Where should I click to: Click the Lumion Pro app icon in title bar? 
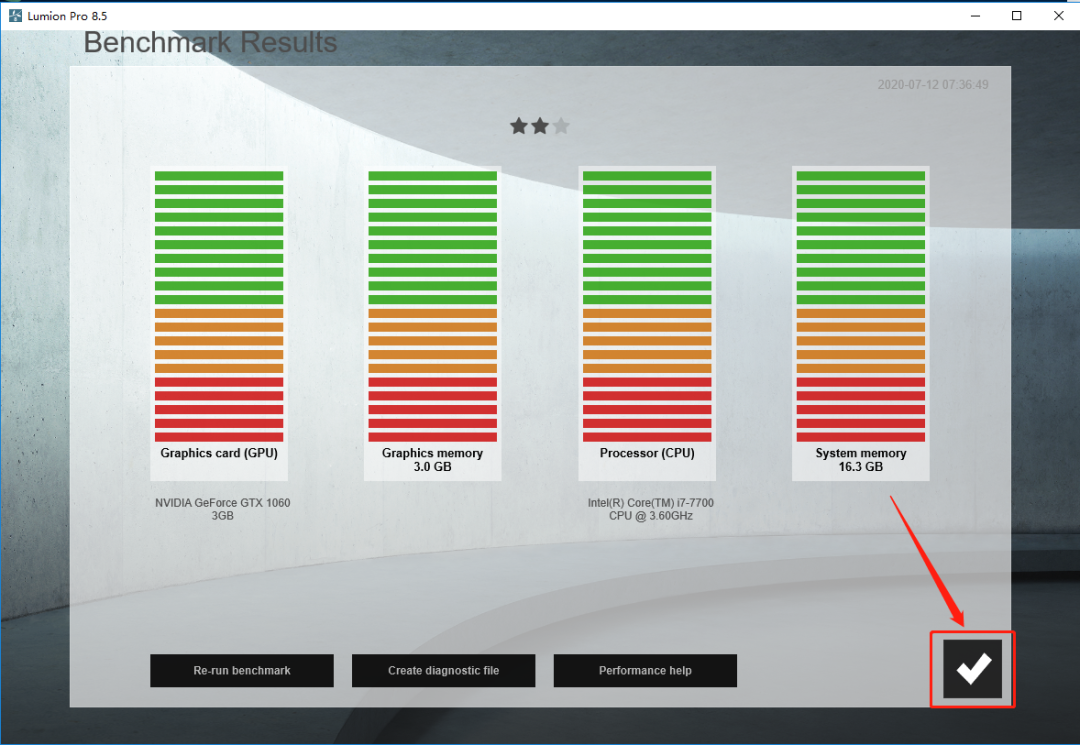(15, 15)
